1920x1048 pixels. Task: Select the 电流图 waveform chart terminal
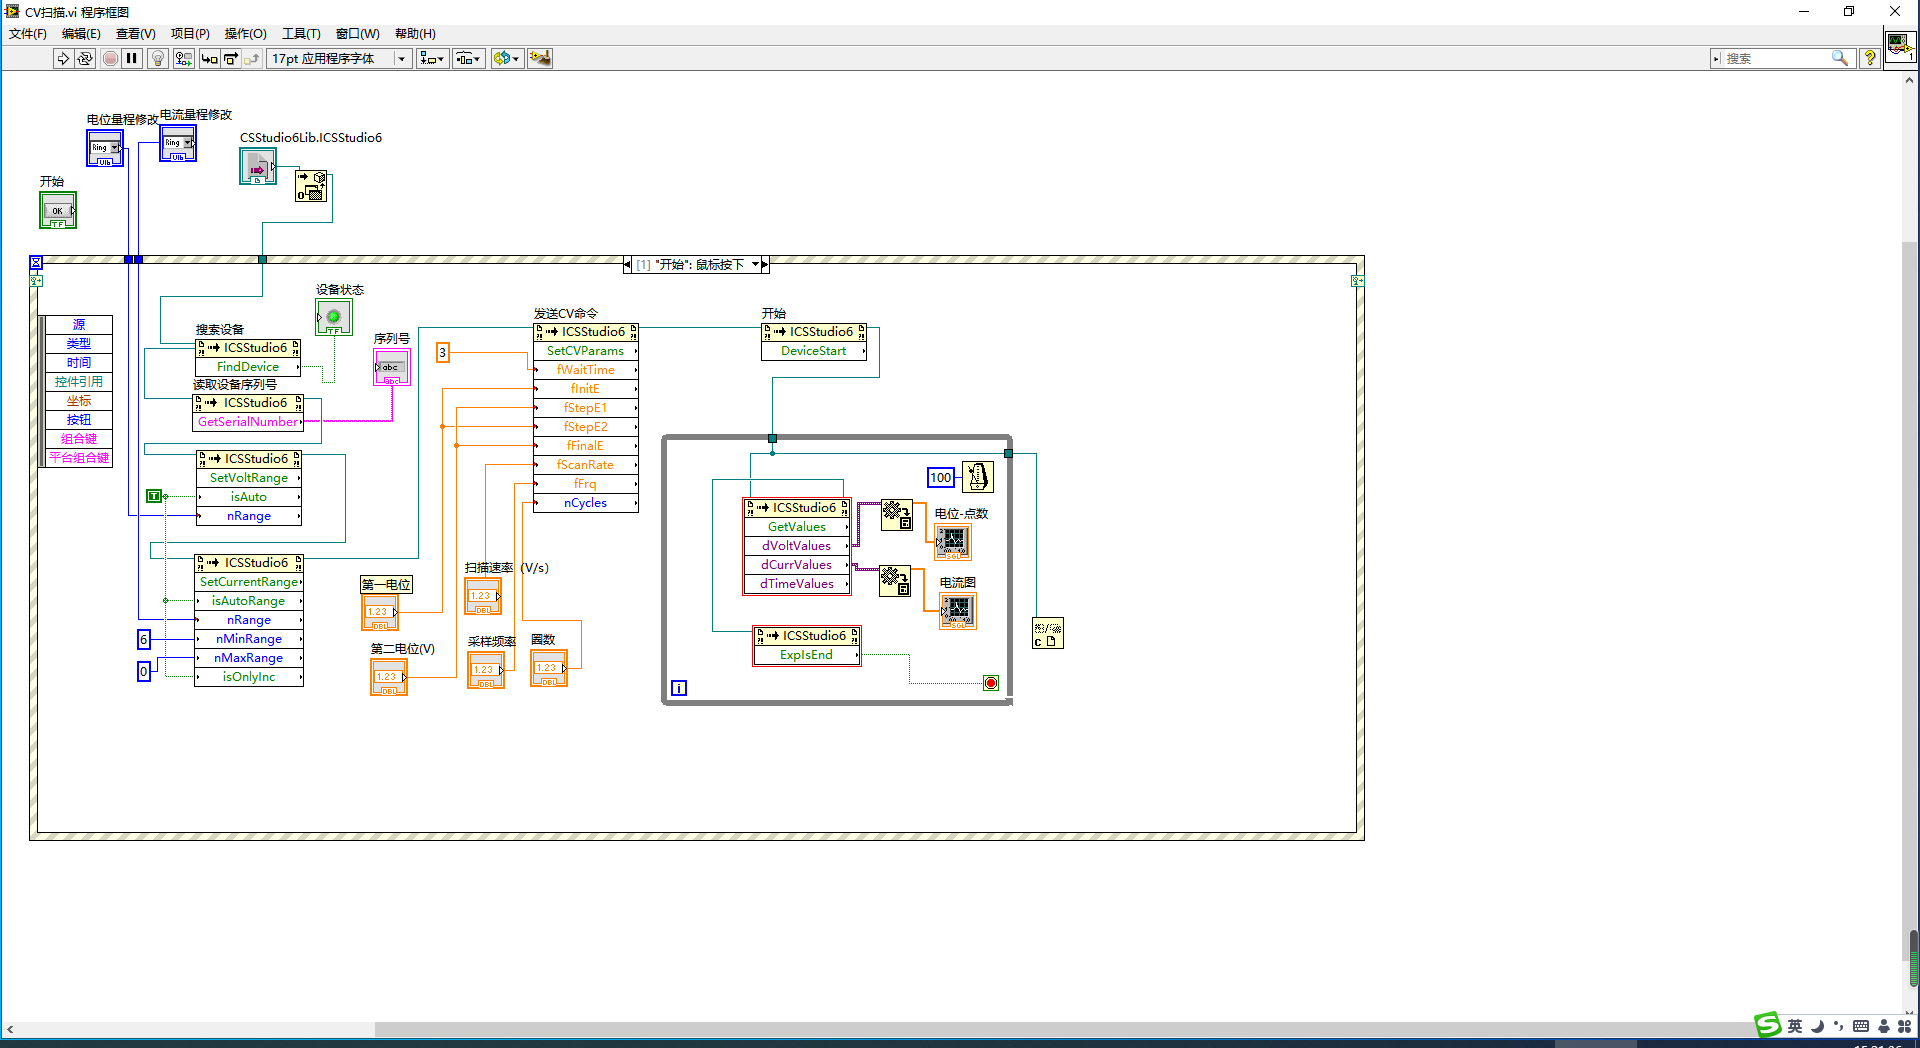(x=957, y=610)
